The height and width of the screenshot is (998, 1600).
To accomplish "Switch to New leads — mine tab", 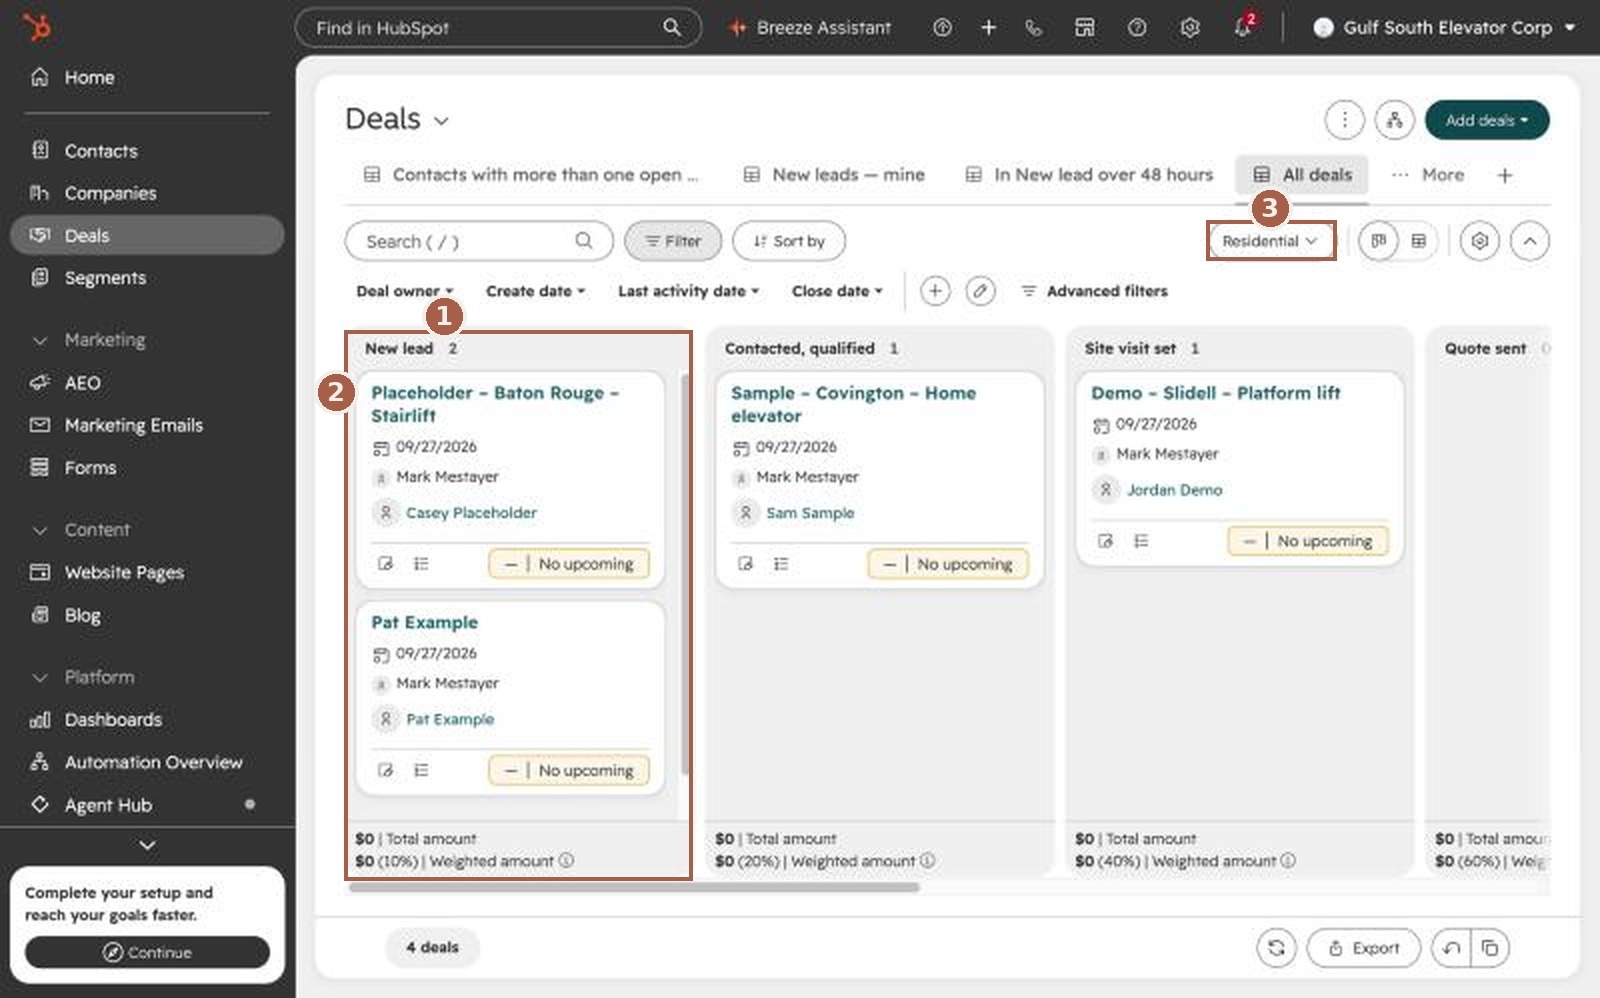I will 834,175.
